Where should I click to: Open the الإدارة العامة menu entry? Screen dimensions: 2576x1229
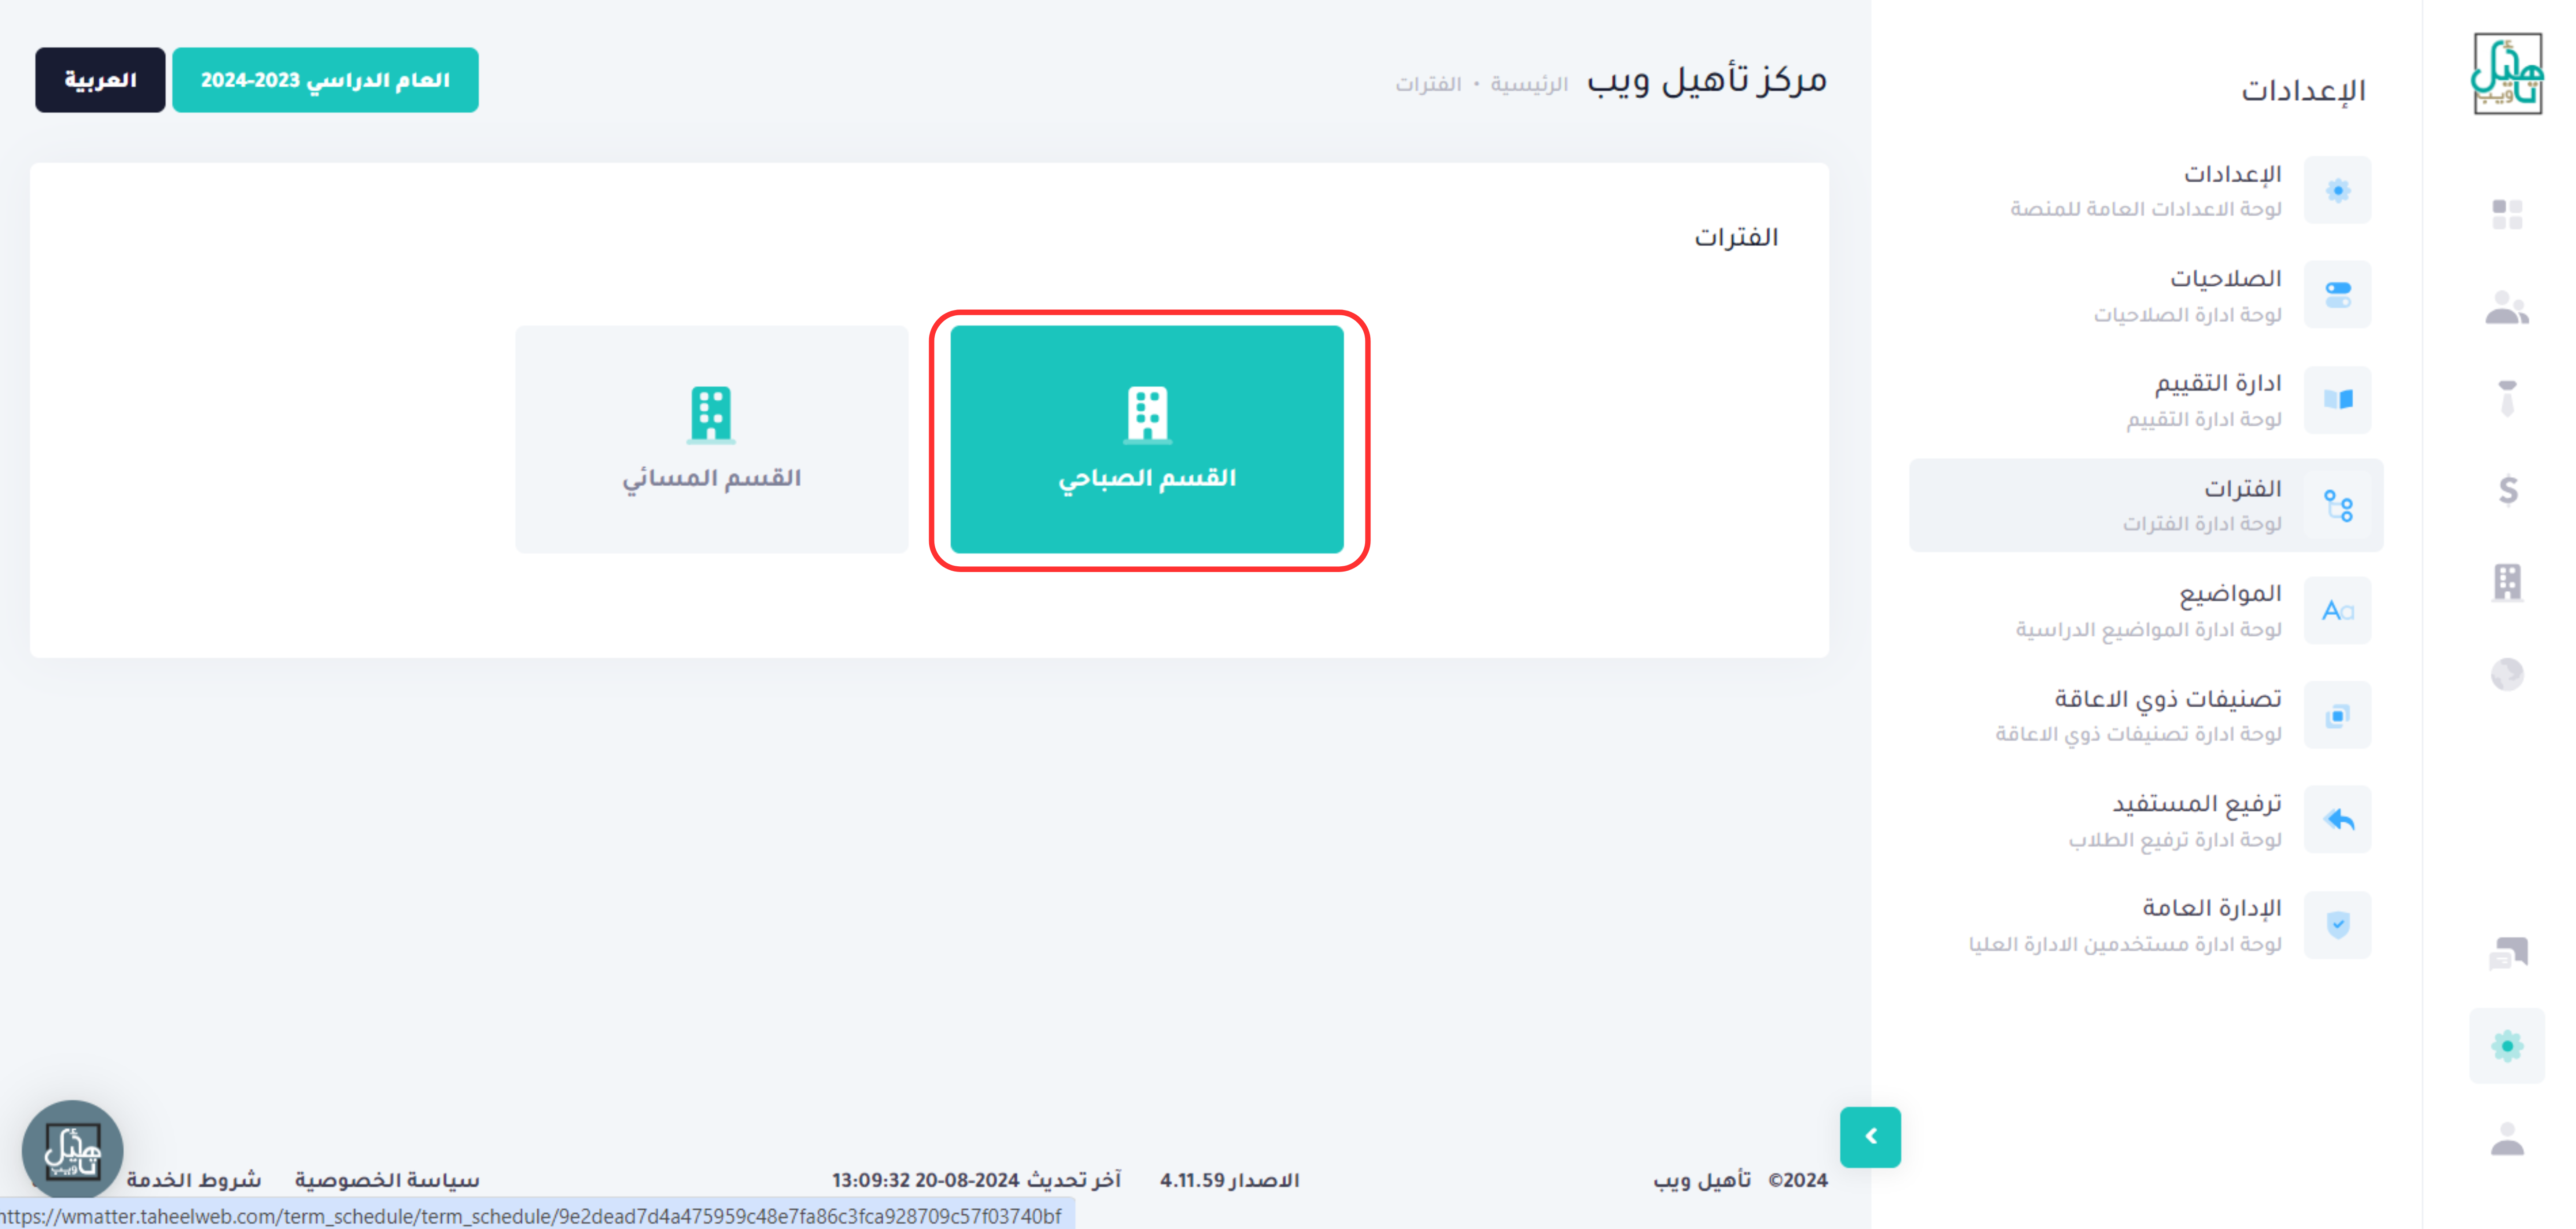(x=2145, y=925)
